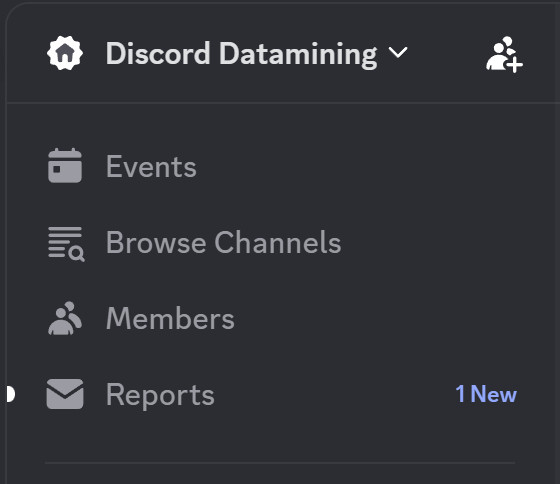Click the Members people icon
The image size is (560, 484).
(x=65, y=318)
